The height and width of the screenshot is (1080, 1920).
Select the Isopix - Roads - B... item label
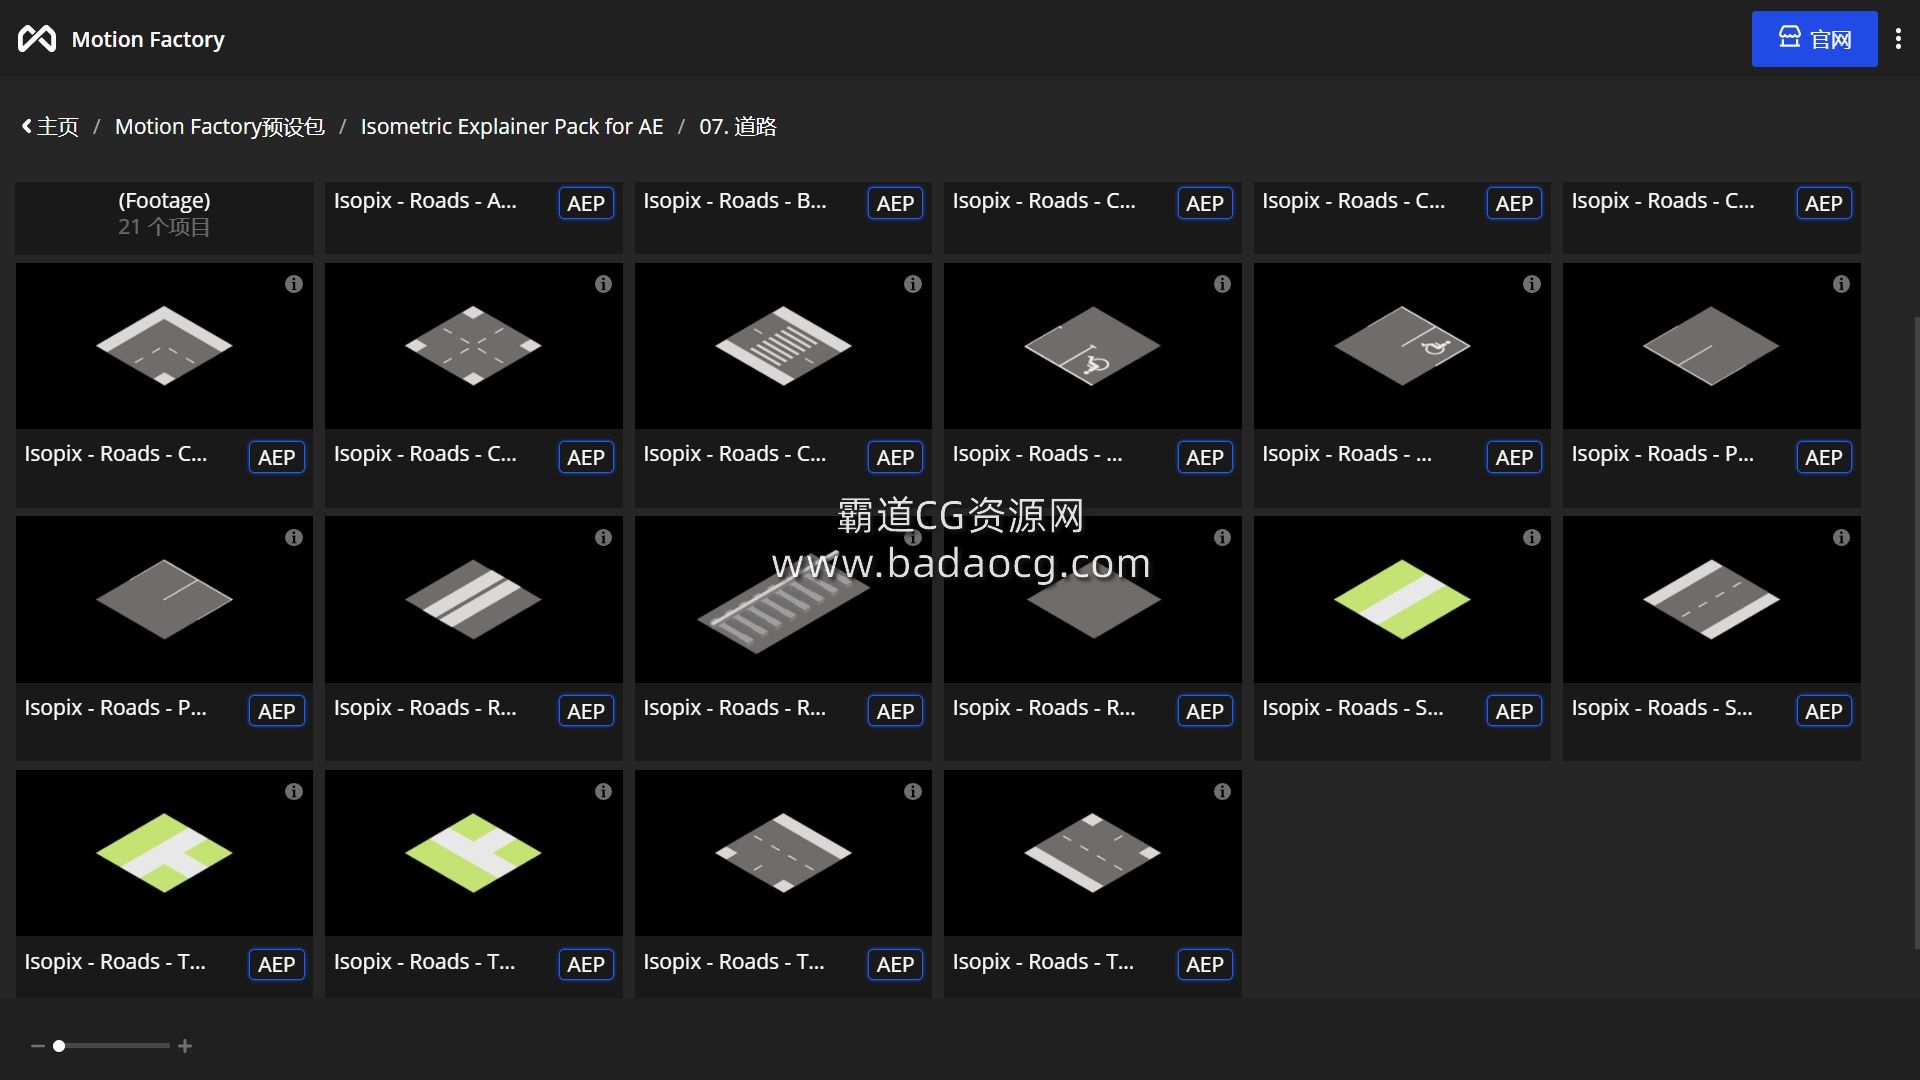pos(735,201)
